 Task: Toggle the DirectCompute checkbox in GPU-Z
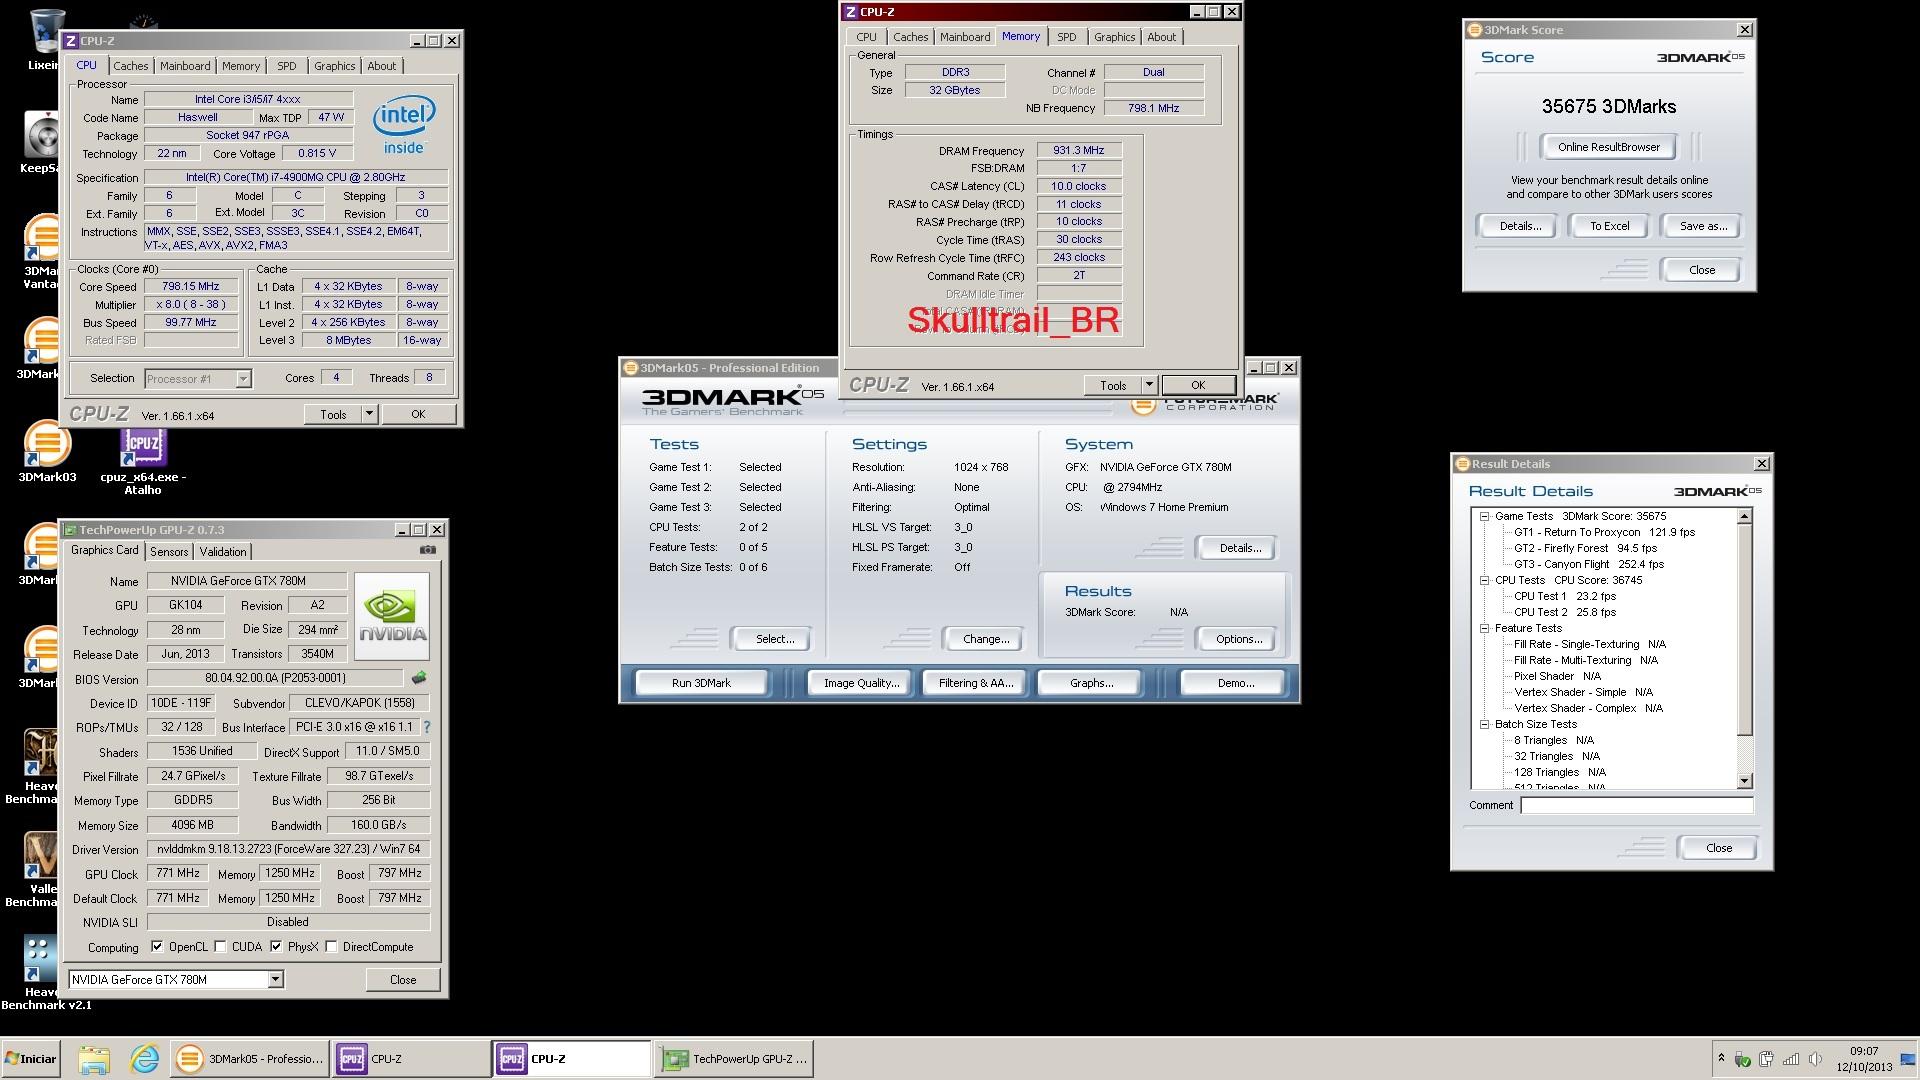(x=331, y=947)
